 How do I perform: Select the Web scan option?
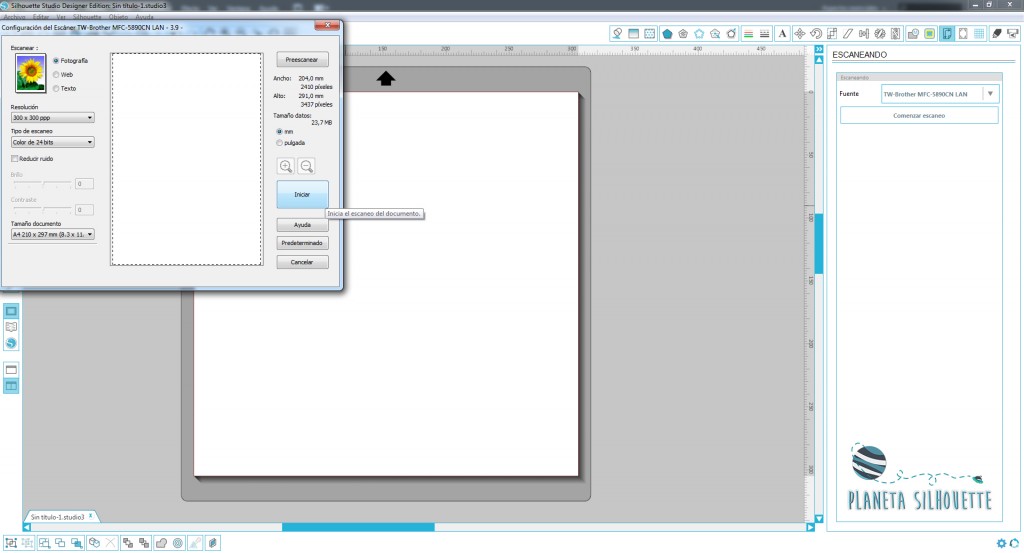tap(63, 74)
